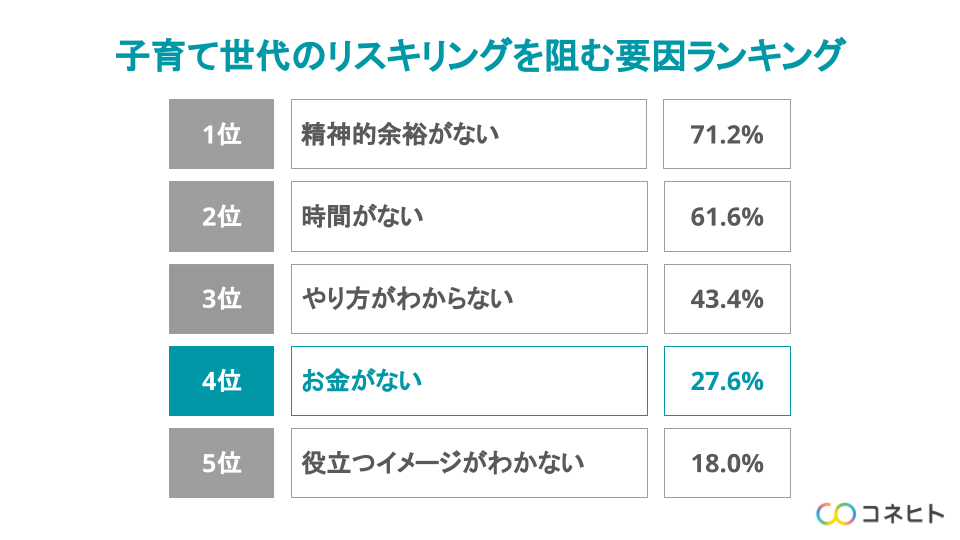Click the highlighted 27.6% percentage box
Viewport: 960px width, 540px height.
[x=727, y=381]
